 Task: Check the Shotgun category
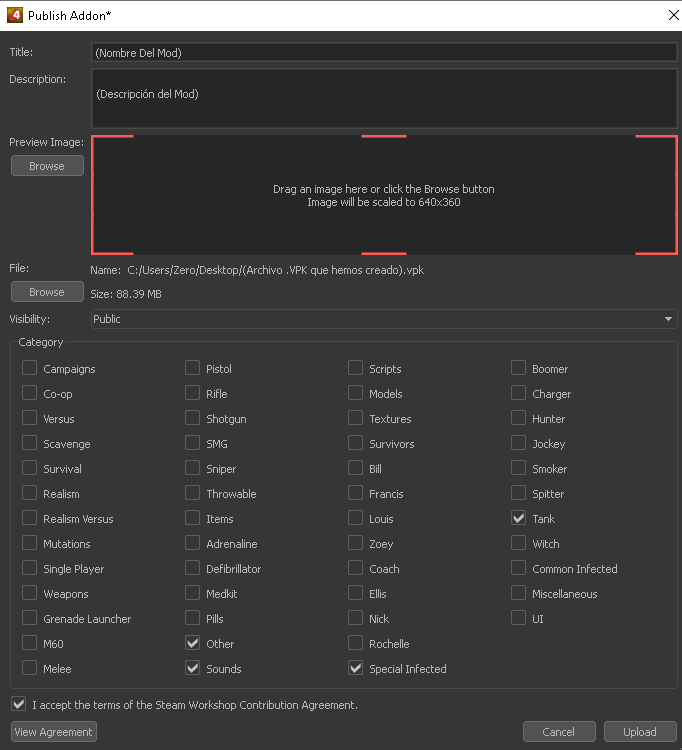coord(192,419)
